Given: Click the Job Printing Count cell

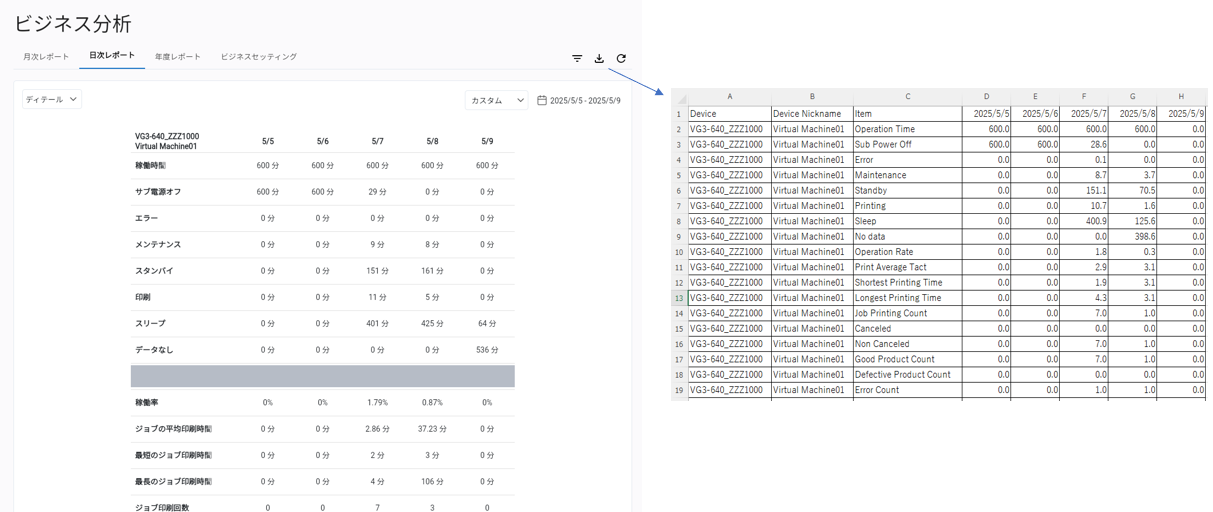Looking at the screenshot, I should 907,313.
